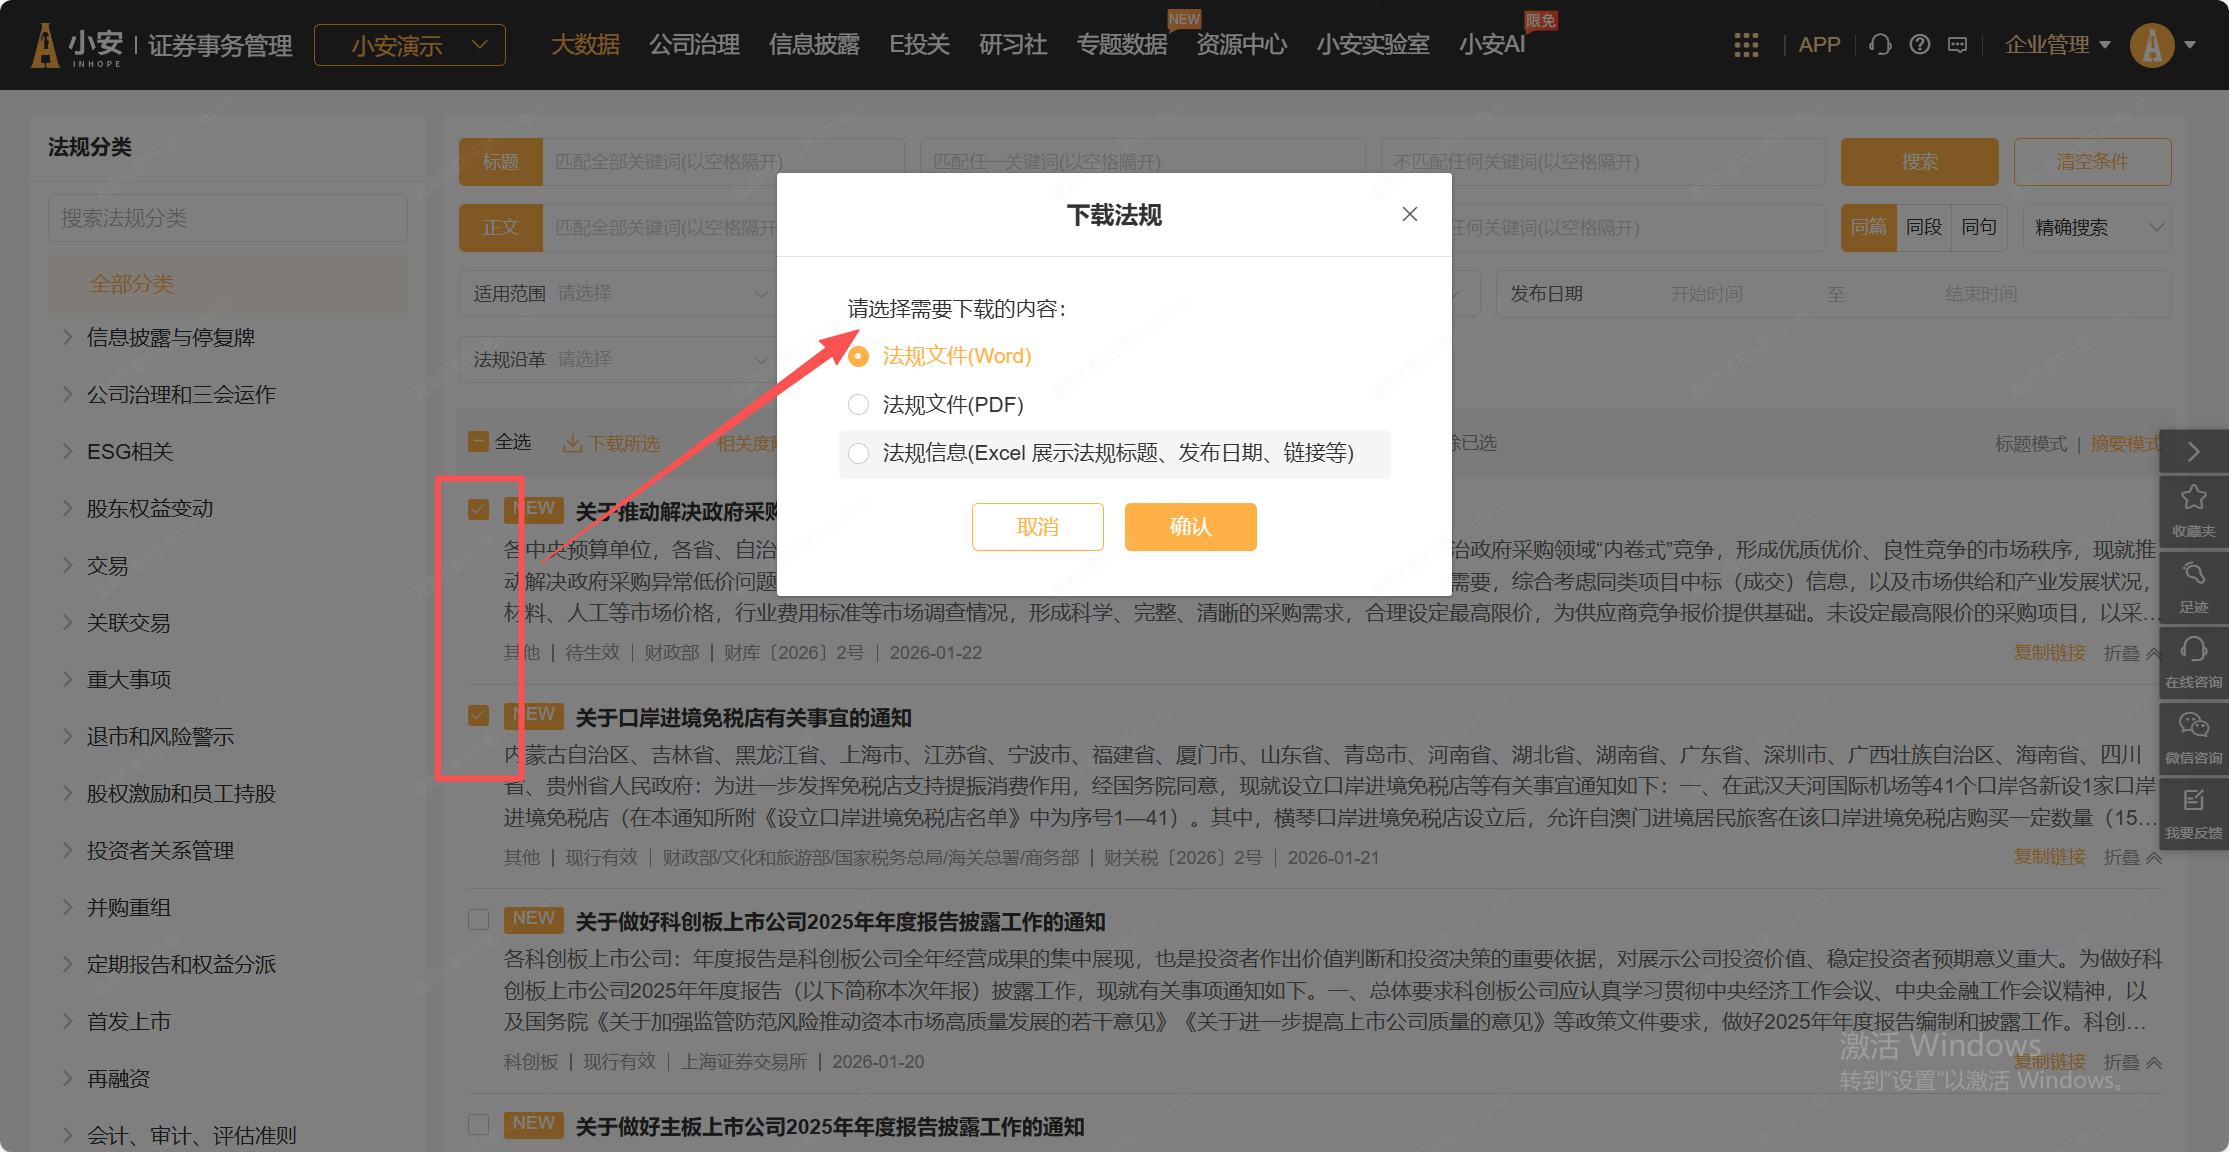Click 取消 to cancel download
Screen dimensions: 2229x1152
1037,527
